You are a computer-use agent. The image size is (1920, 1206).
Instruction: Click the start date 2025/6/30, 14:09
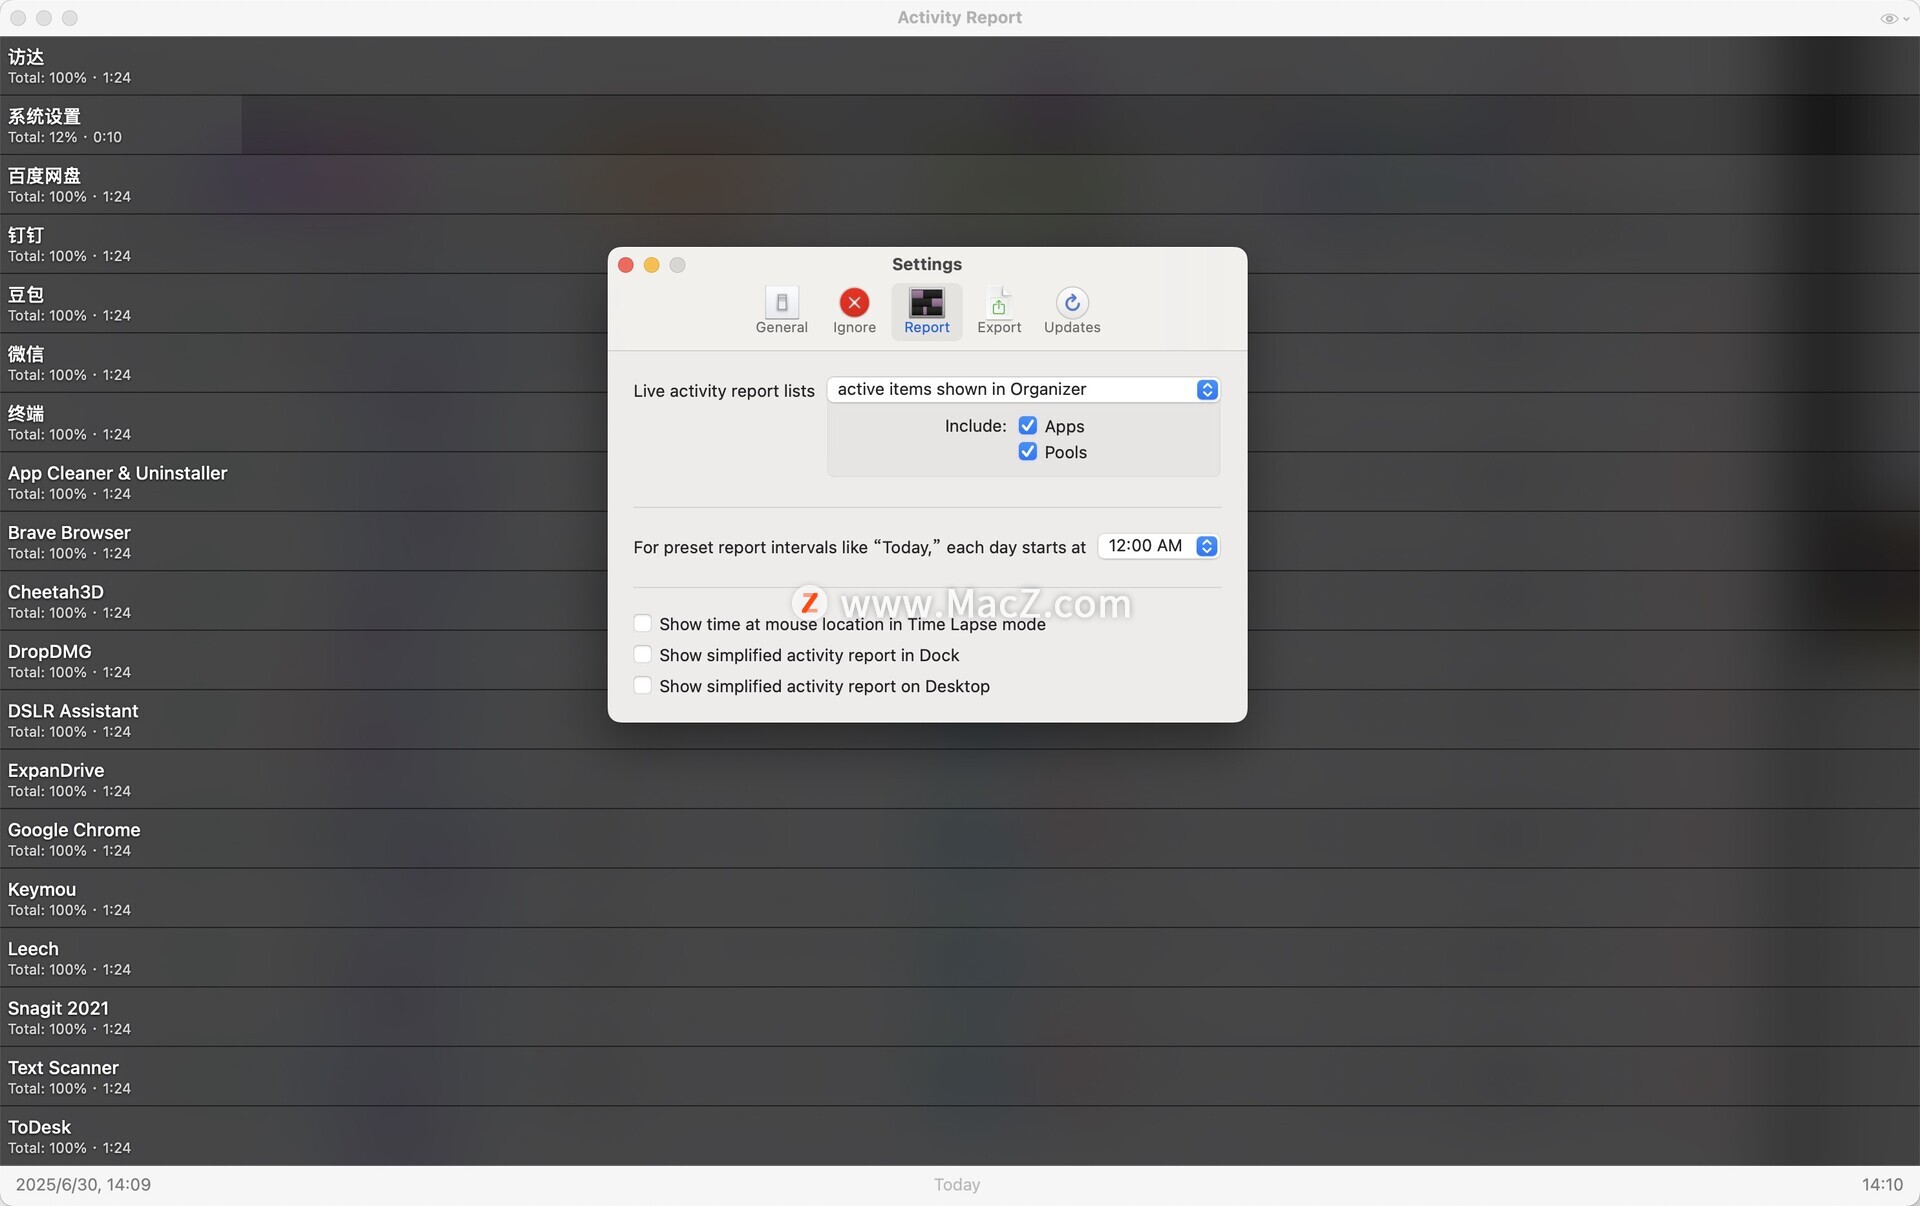click(83, 1185)
